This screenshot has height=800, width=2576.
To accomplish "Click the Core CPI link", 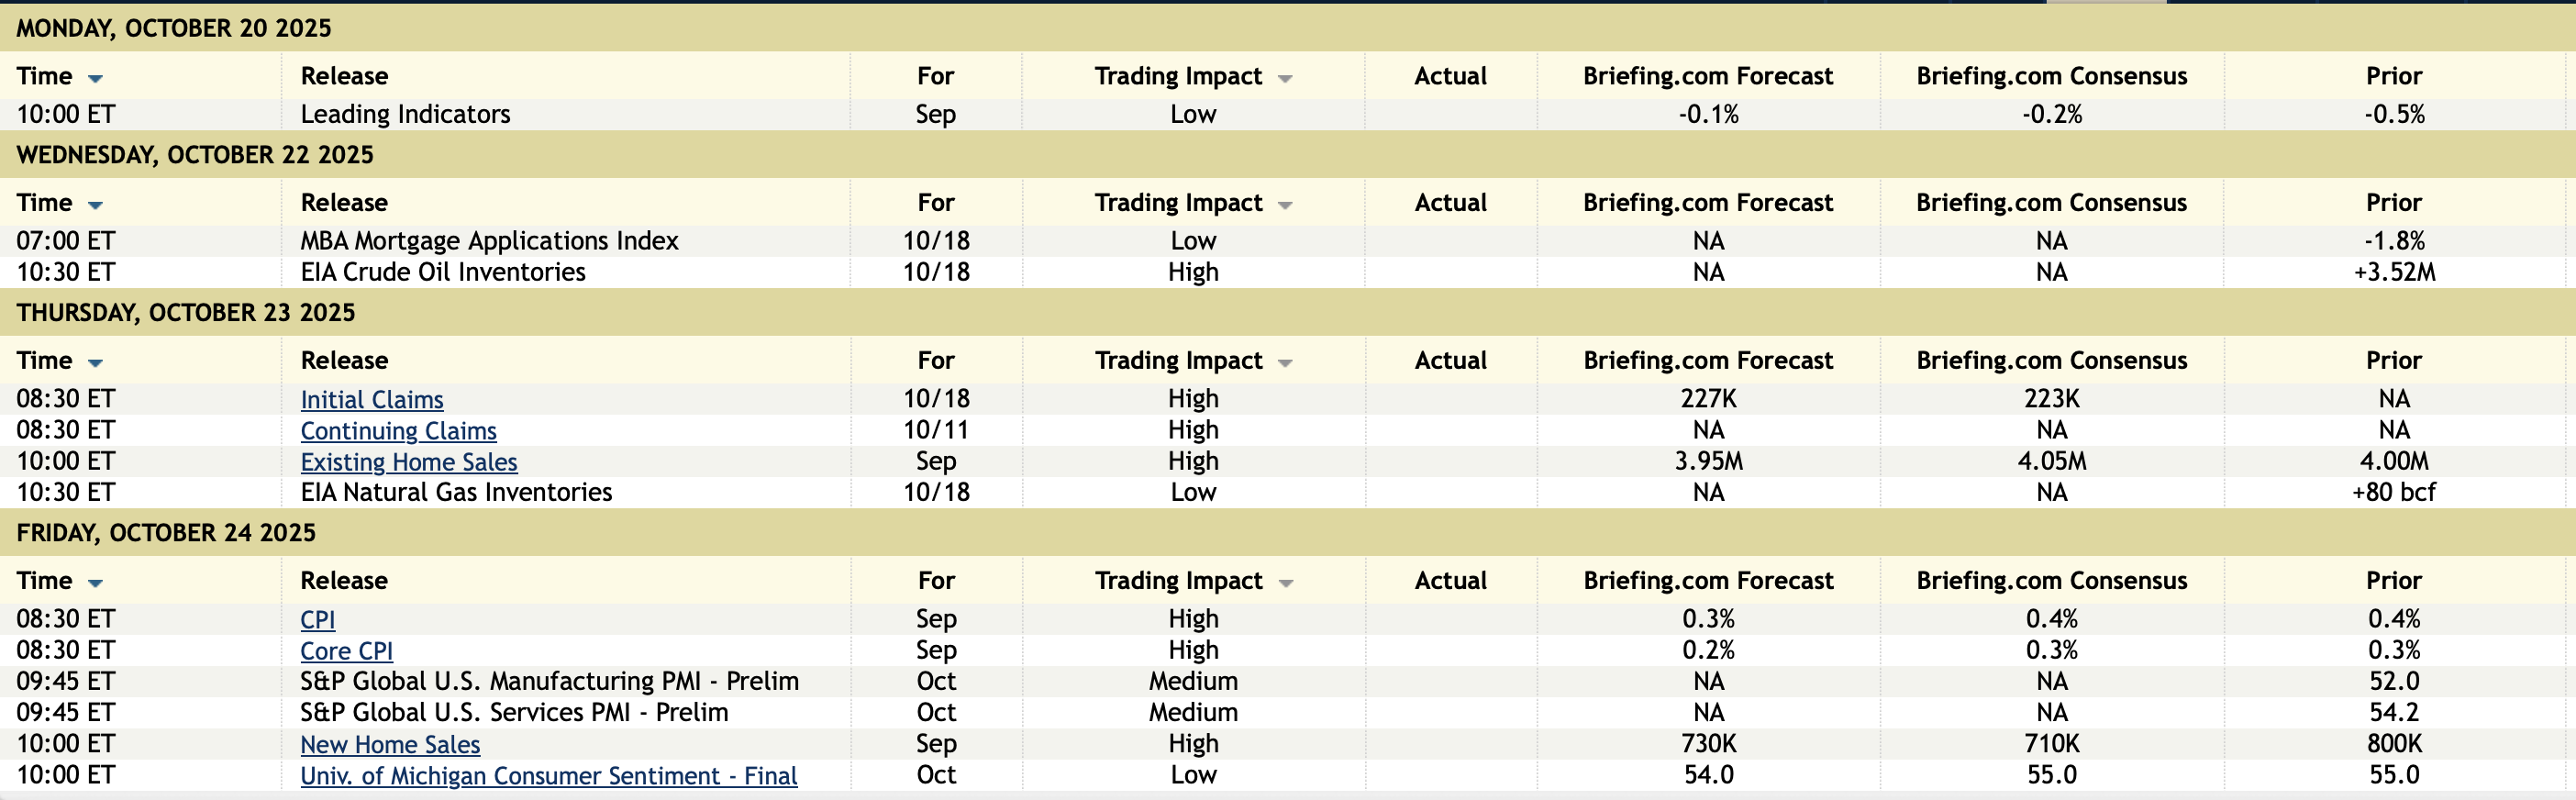I will [346, 651].
